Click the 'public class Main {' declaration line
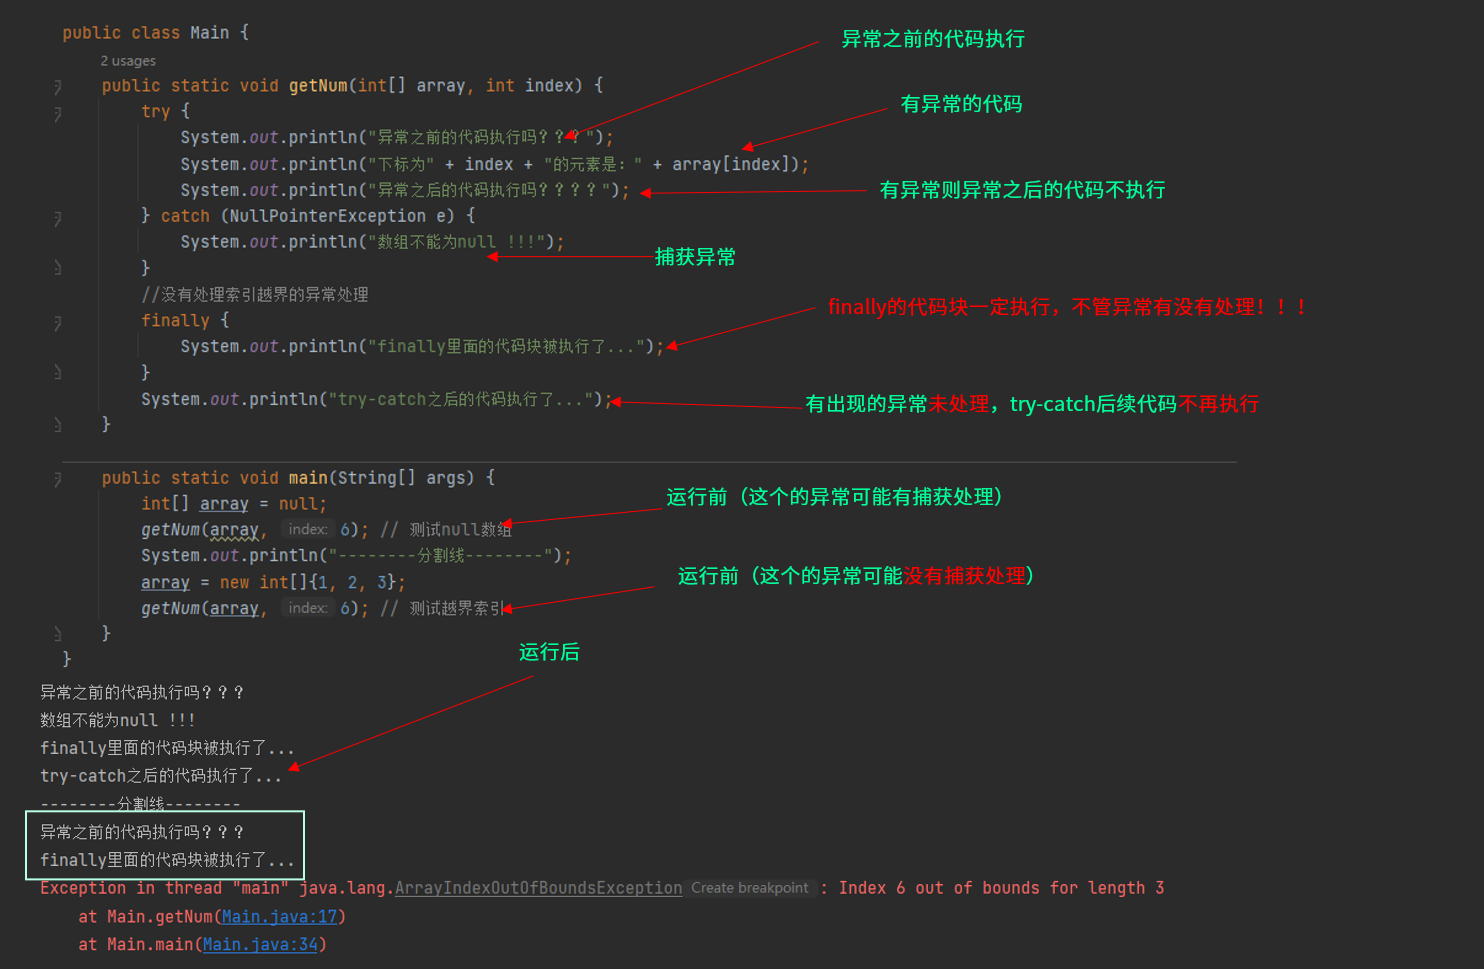The width and height of the screenshot is (1484, 969). (155, 32)
